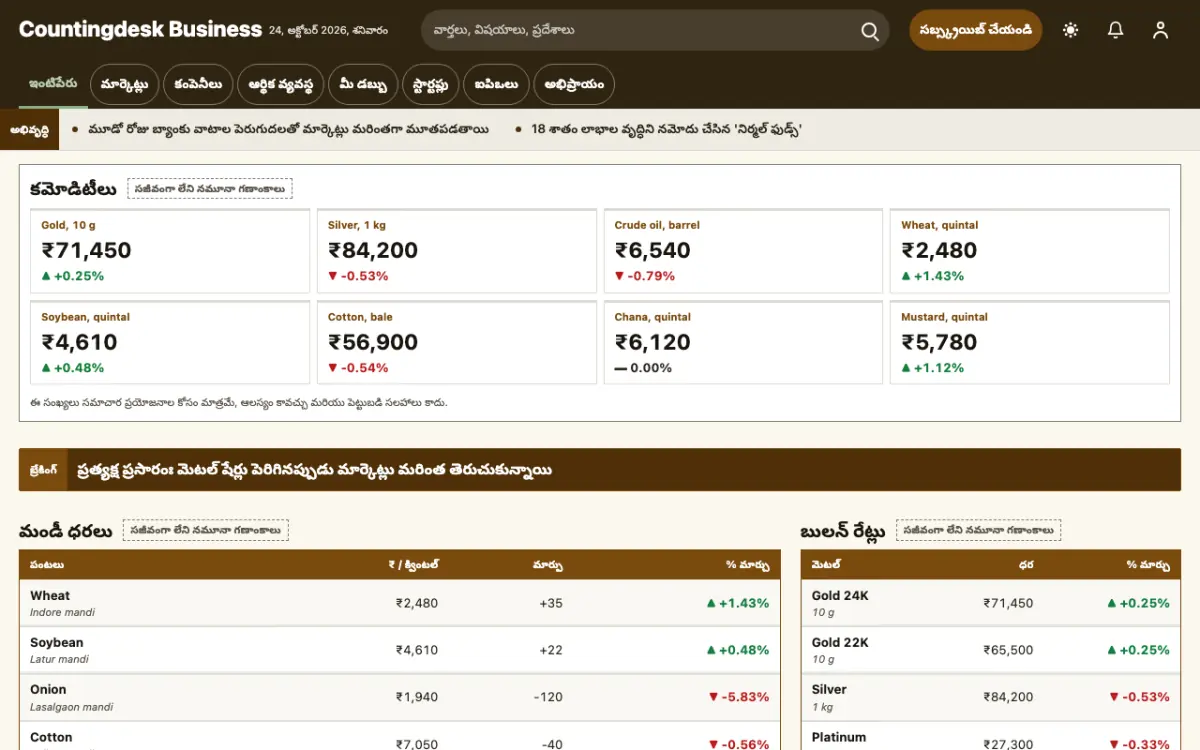Select the Wheat Indore mandi row
Image resolution: width=1200 pixels, height=750 pixels.
click(400, 603)
